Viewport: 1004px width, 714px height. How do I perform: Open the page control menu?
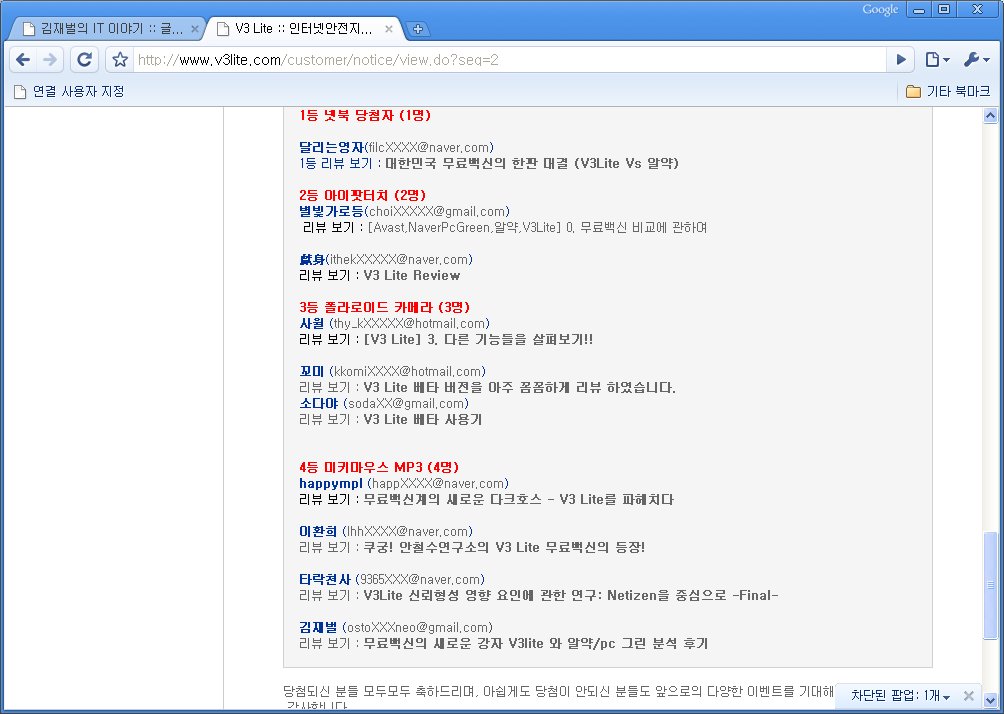click(937, 60)
